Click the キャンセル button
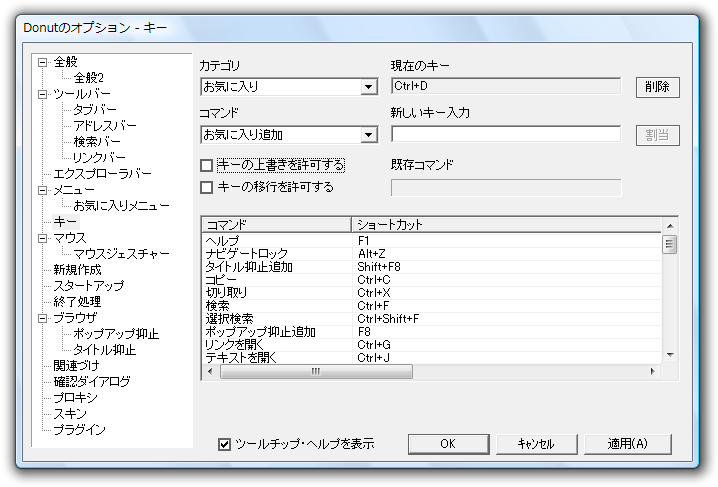This screenshot has height=487, width=718. pyautogui.click(x=536, y=444)
